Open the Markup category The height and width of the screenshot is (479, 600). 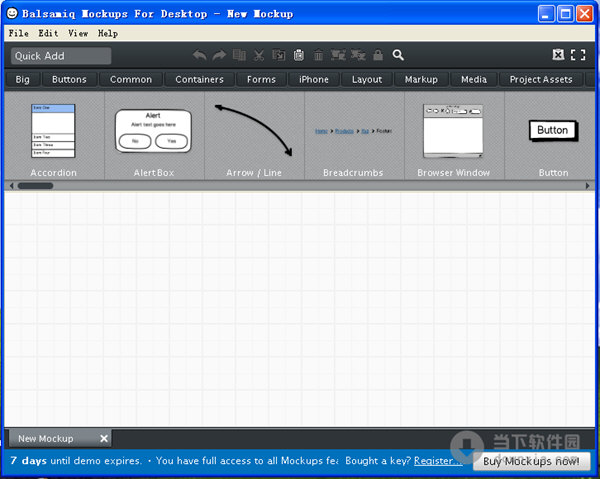tap(421, 80)
